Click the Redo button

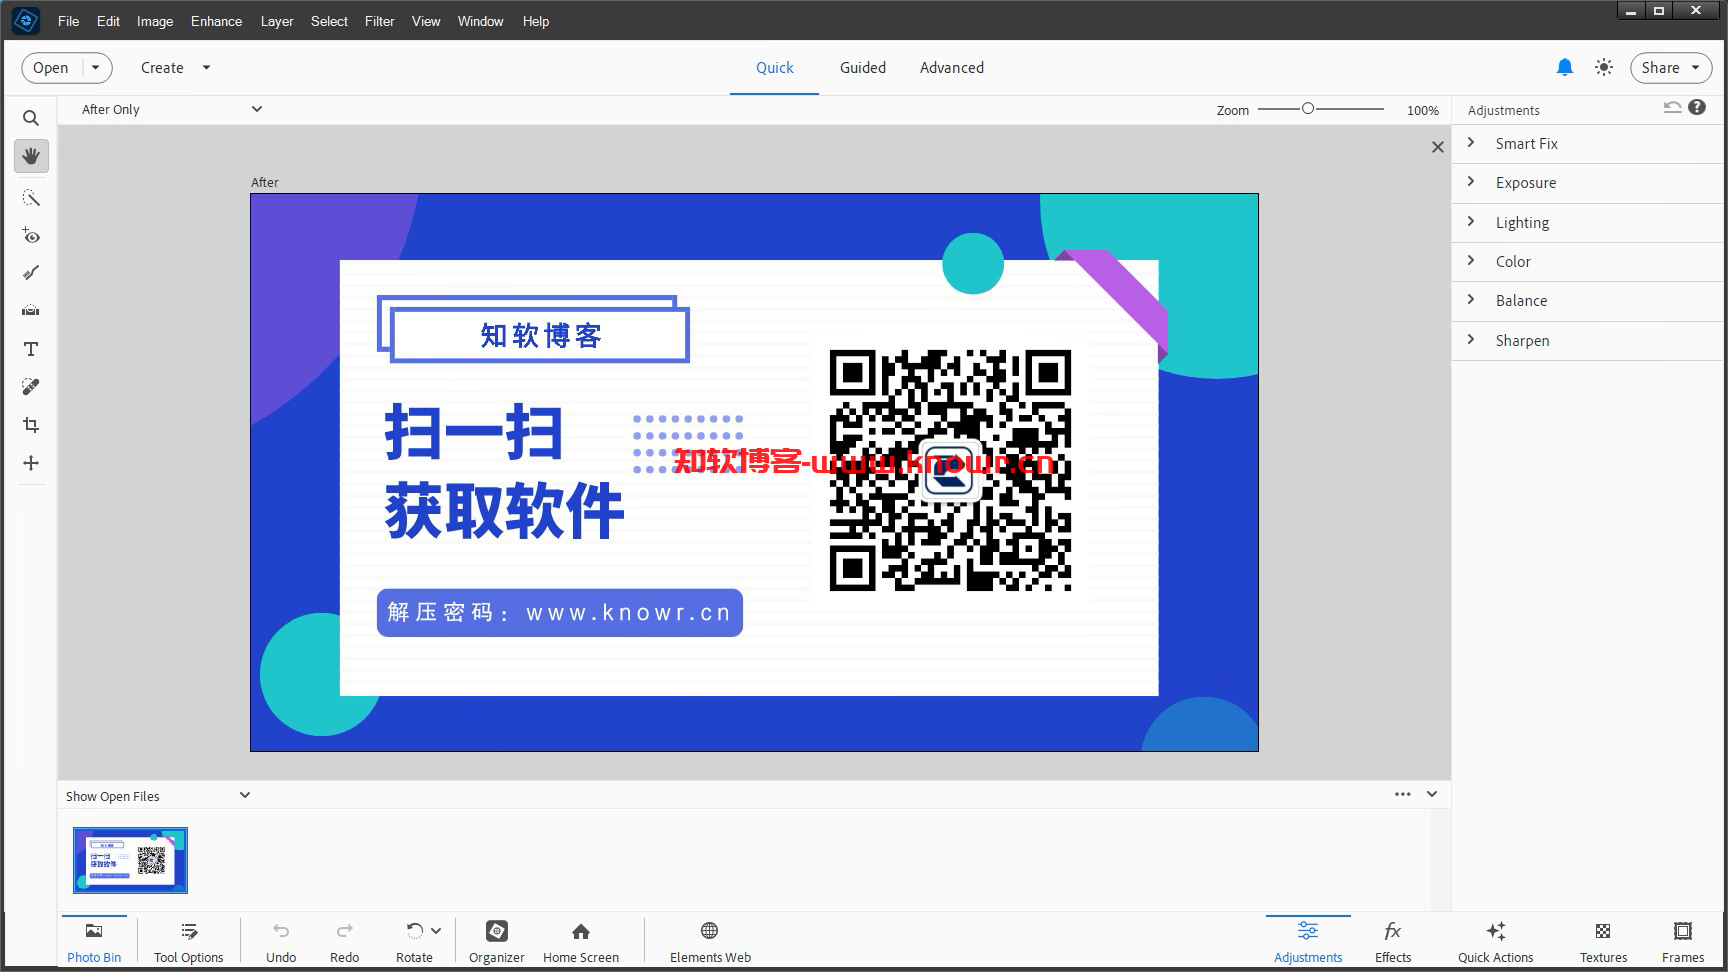coord(344,943)
